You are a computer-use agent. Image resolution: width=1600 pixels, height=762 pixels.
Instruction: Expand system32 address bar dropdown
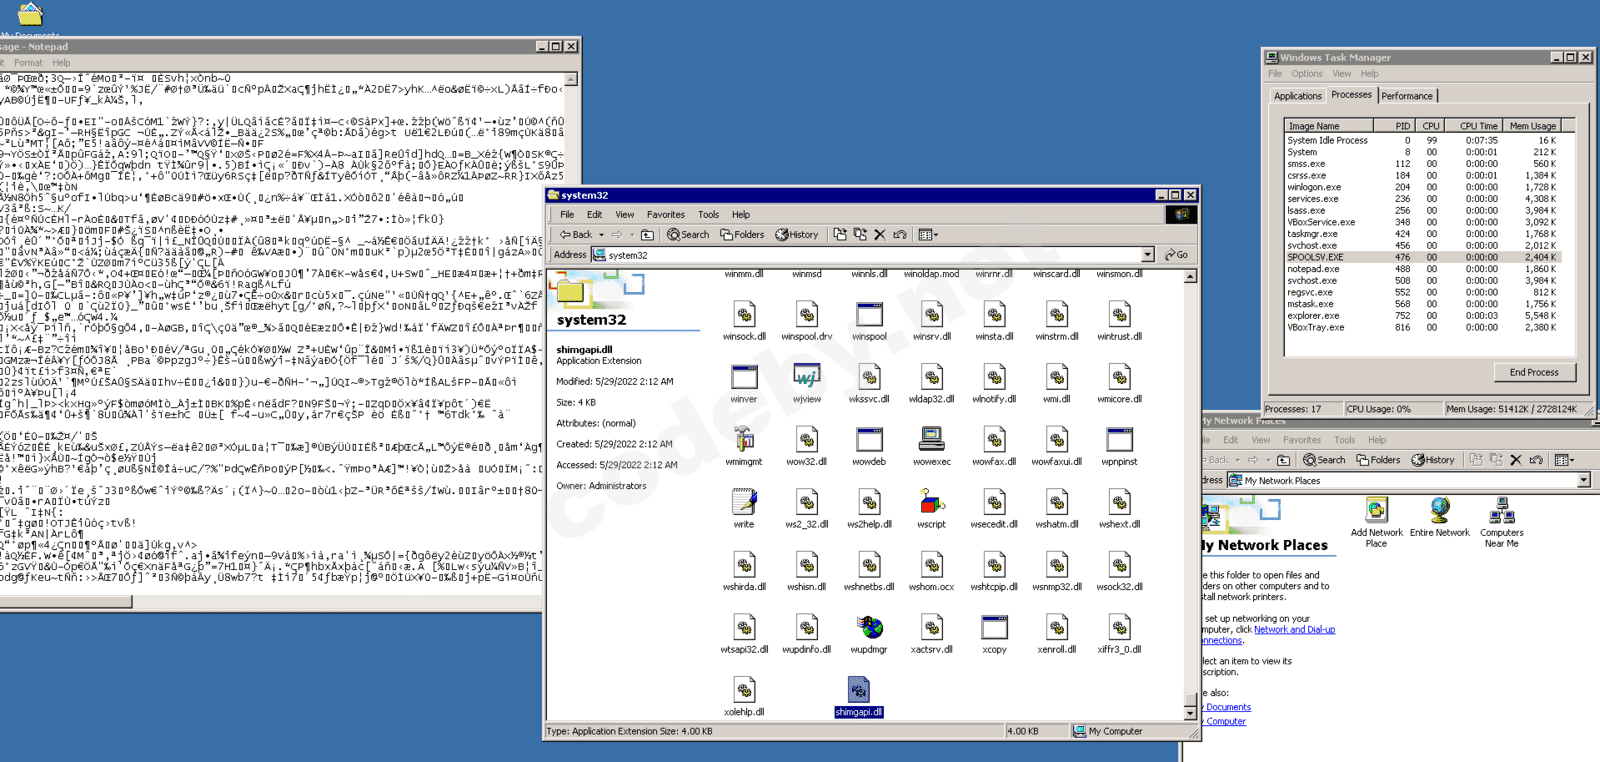(1148, 255)
